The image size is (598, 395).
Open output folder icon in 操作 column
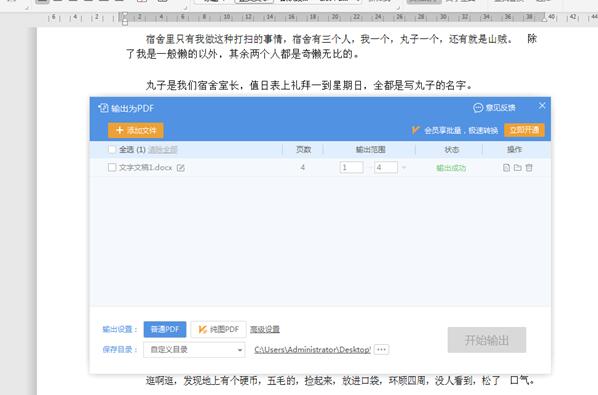tap(518, 168)
